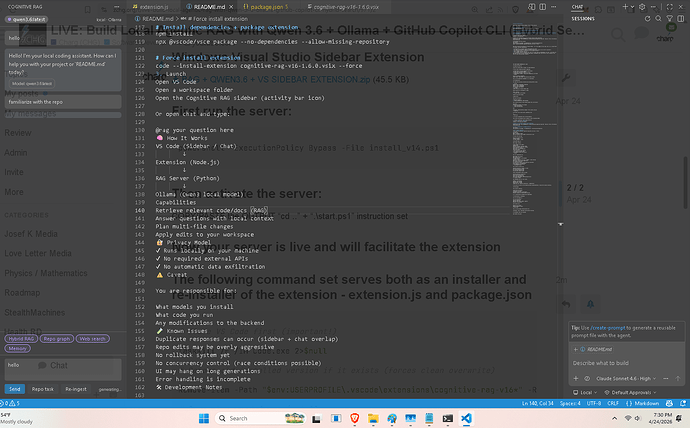Screen dimensions: 690x428
Task: Search chat sessions
Action: [658, 18]
